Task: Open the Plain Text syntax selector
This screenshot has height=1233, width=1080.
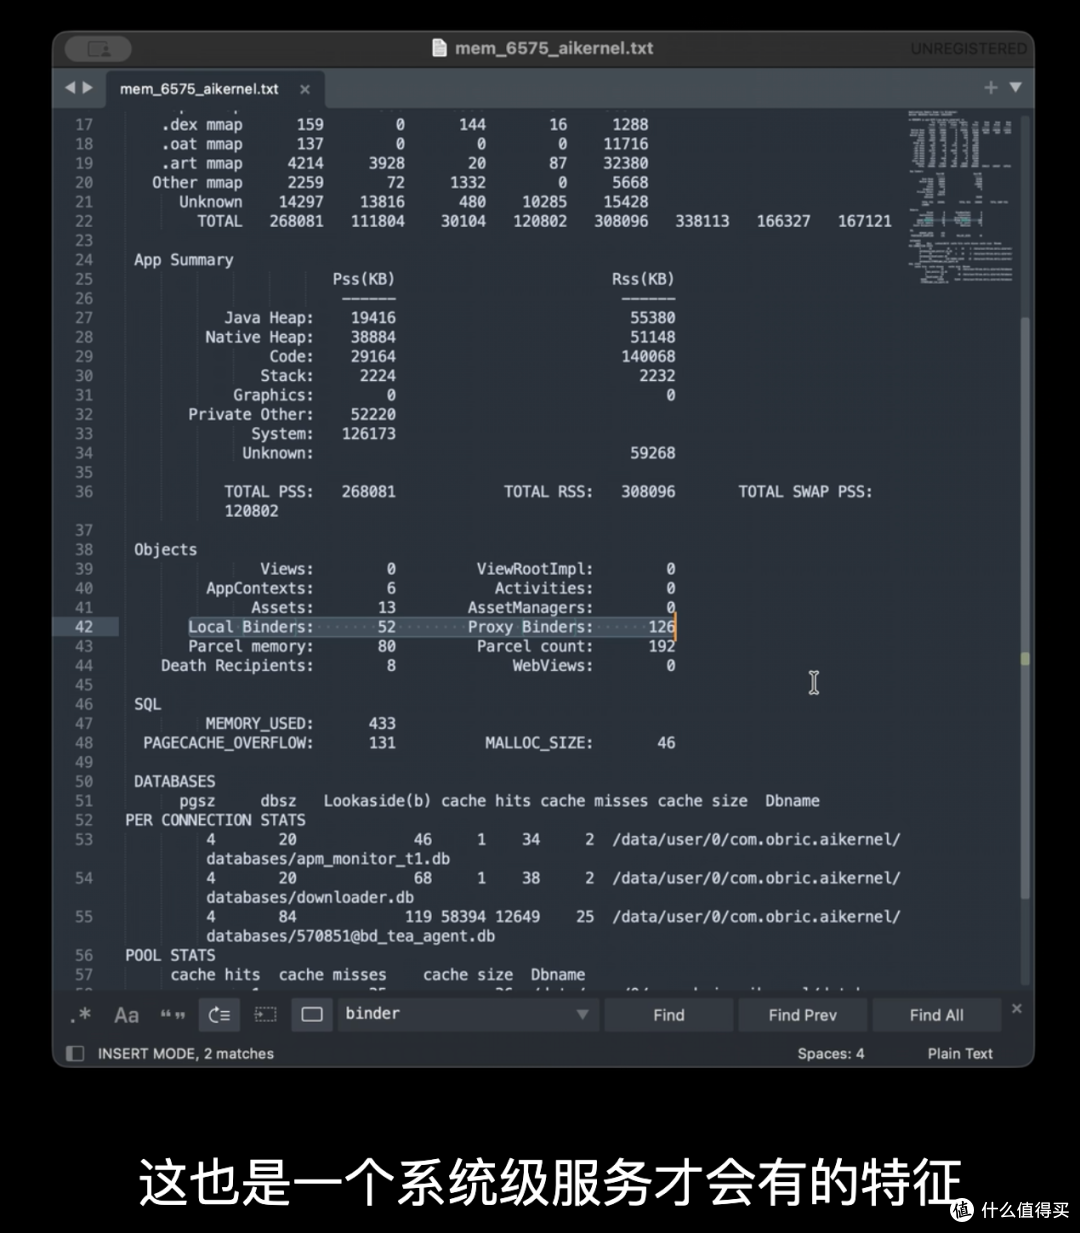Action: click(960, 1053)
